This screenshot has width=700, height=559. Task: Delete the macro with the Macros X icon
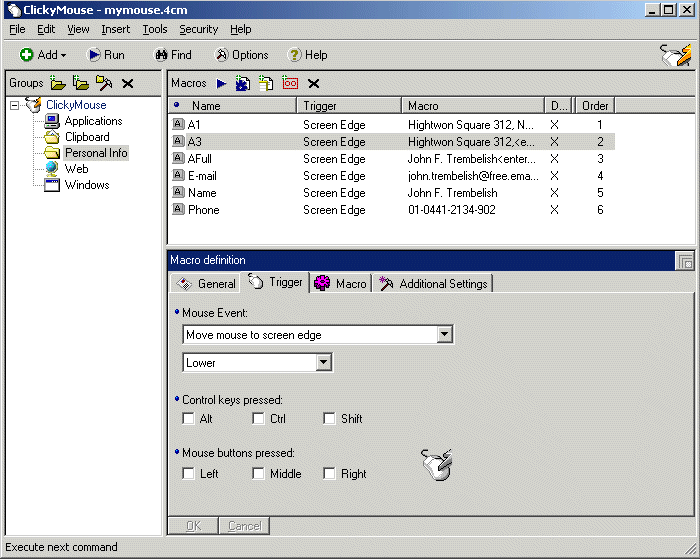click(313, 83)
